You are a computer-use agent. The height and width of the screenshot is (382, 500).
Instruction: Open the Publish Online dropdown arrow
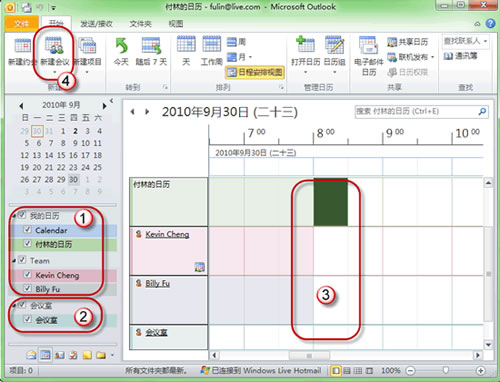432,57
